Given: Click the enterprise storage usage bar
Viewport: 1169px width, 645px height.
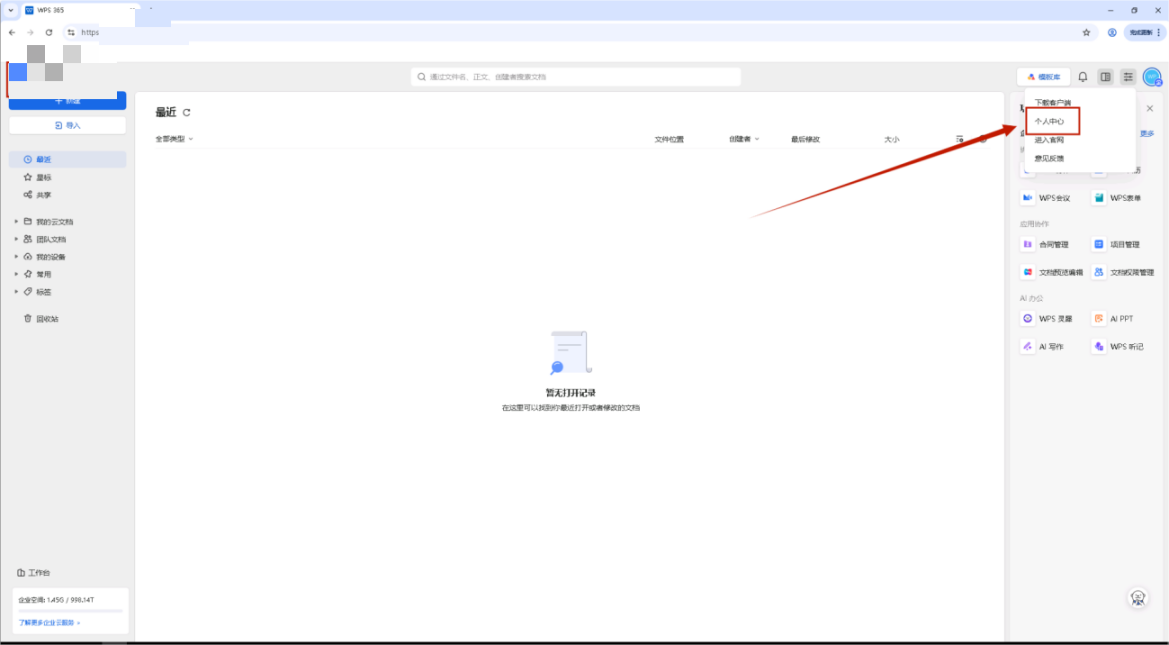Looking at the screenshot, I should tap(70, 611).
